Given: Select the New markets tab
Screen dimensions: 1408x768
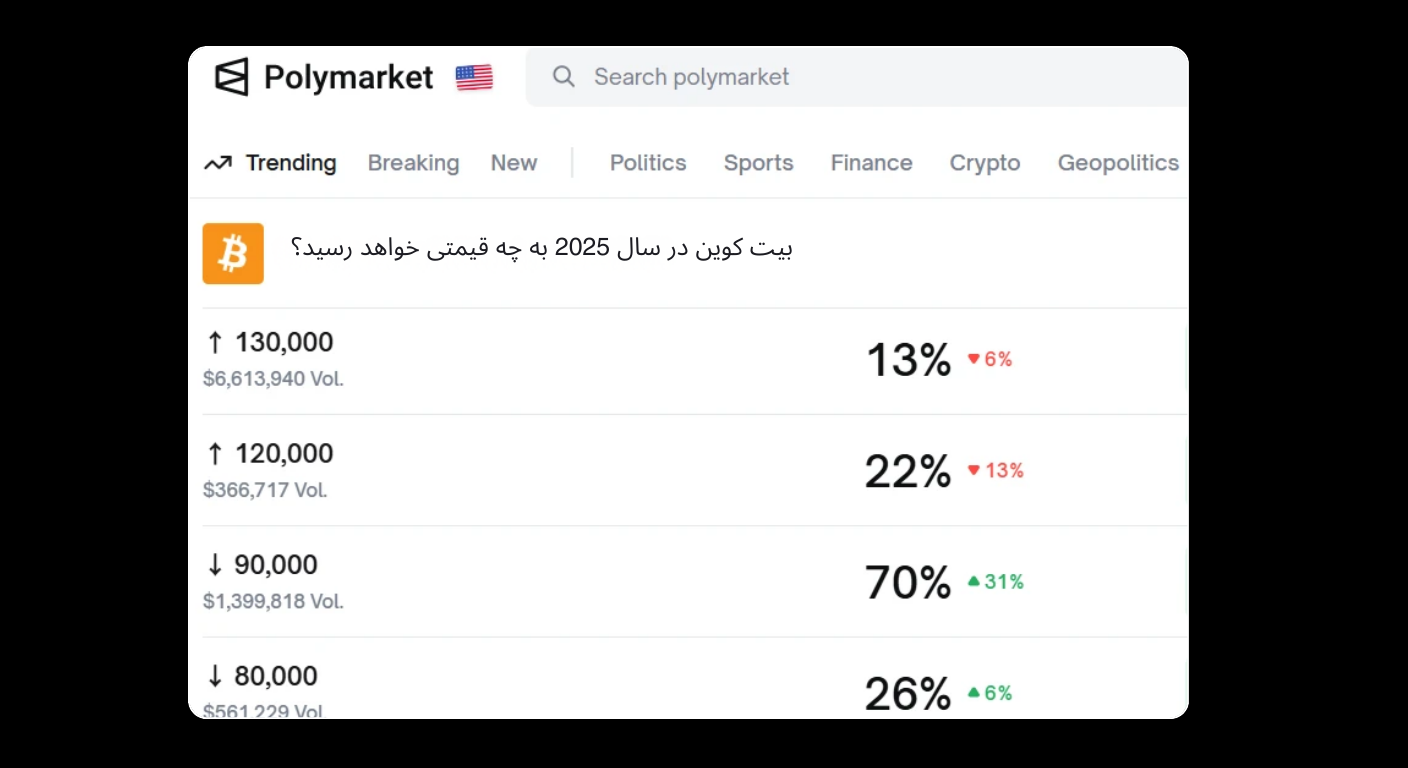Looking at the screenshot, I should pyautogui.click(x=513, y=162).
